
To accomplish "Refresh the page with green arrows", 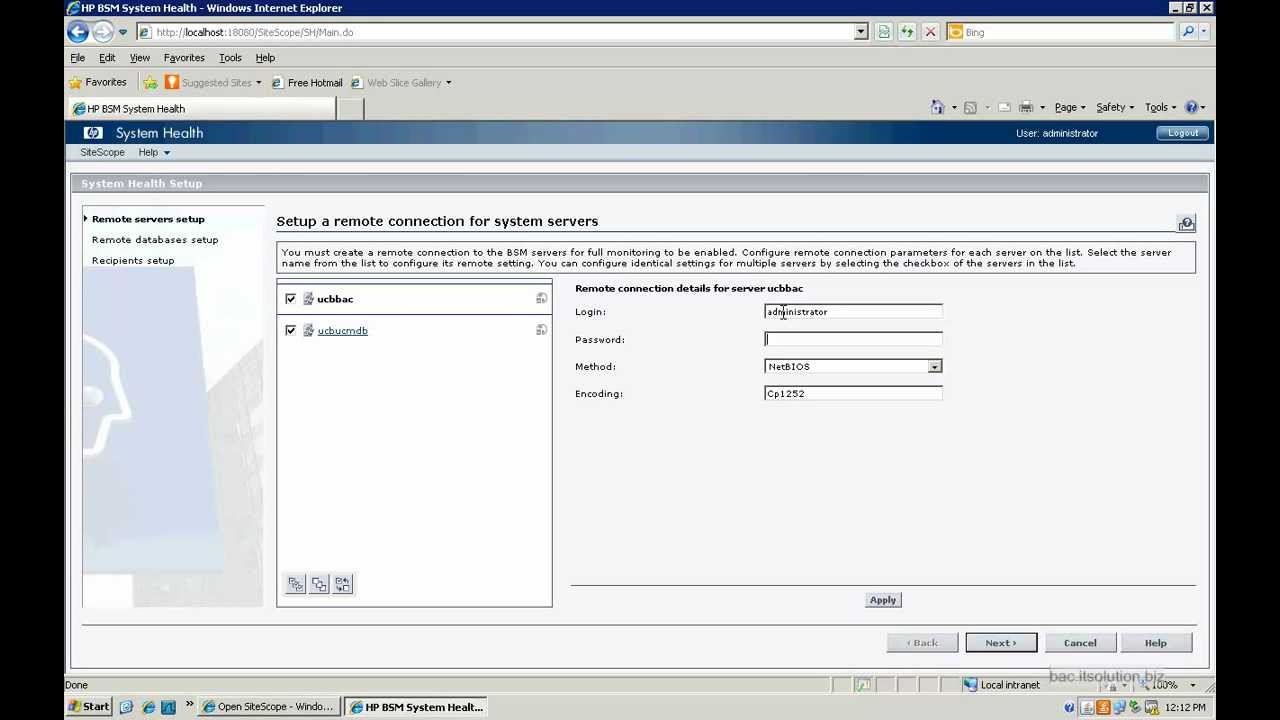I will tap(907, 32).
